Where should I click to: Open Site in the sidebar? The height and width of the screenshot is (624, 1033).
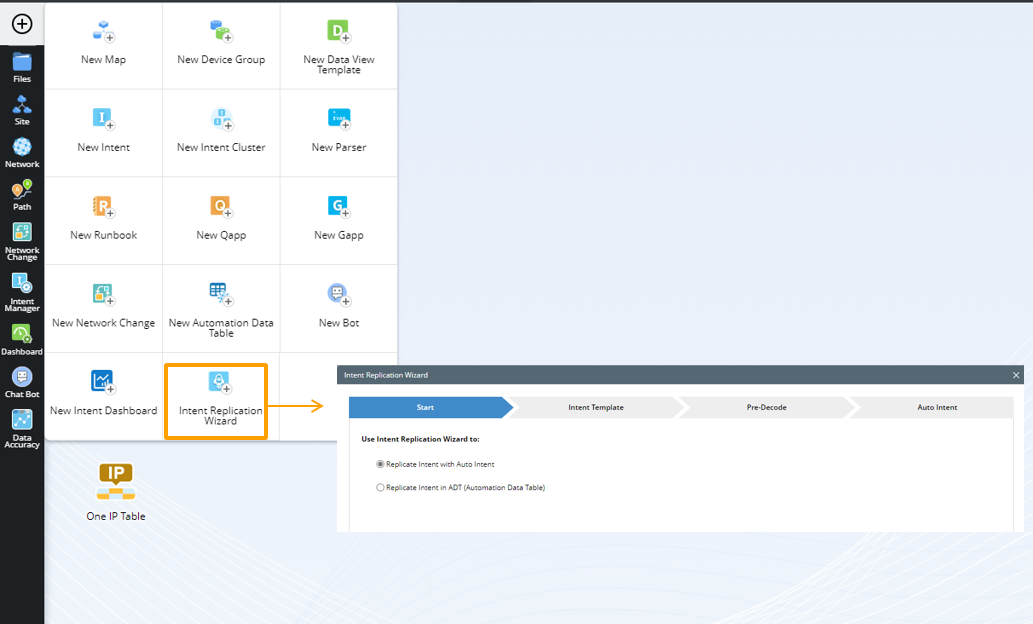[22, 110]
